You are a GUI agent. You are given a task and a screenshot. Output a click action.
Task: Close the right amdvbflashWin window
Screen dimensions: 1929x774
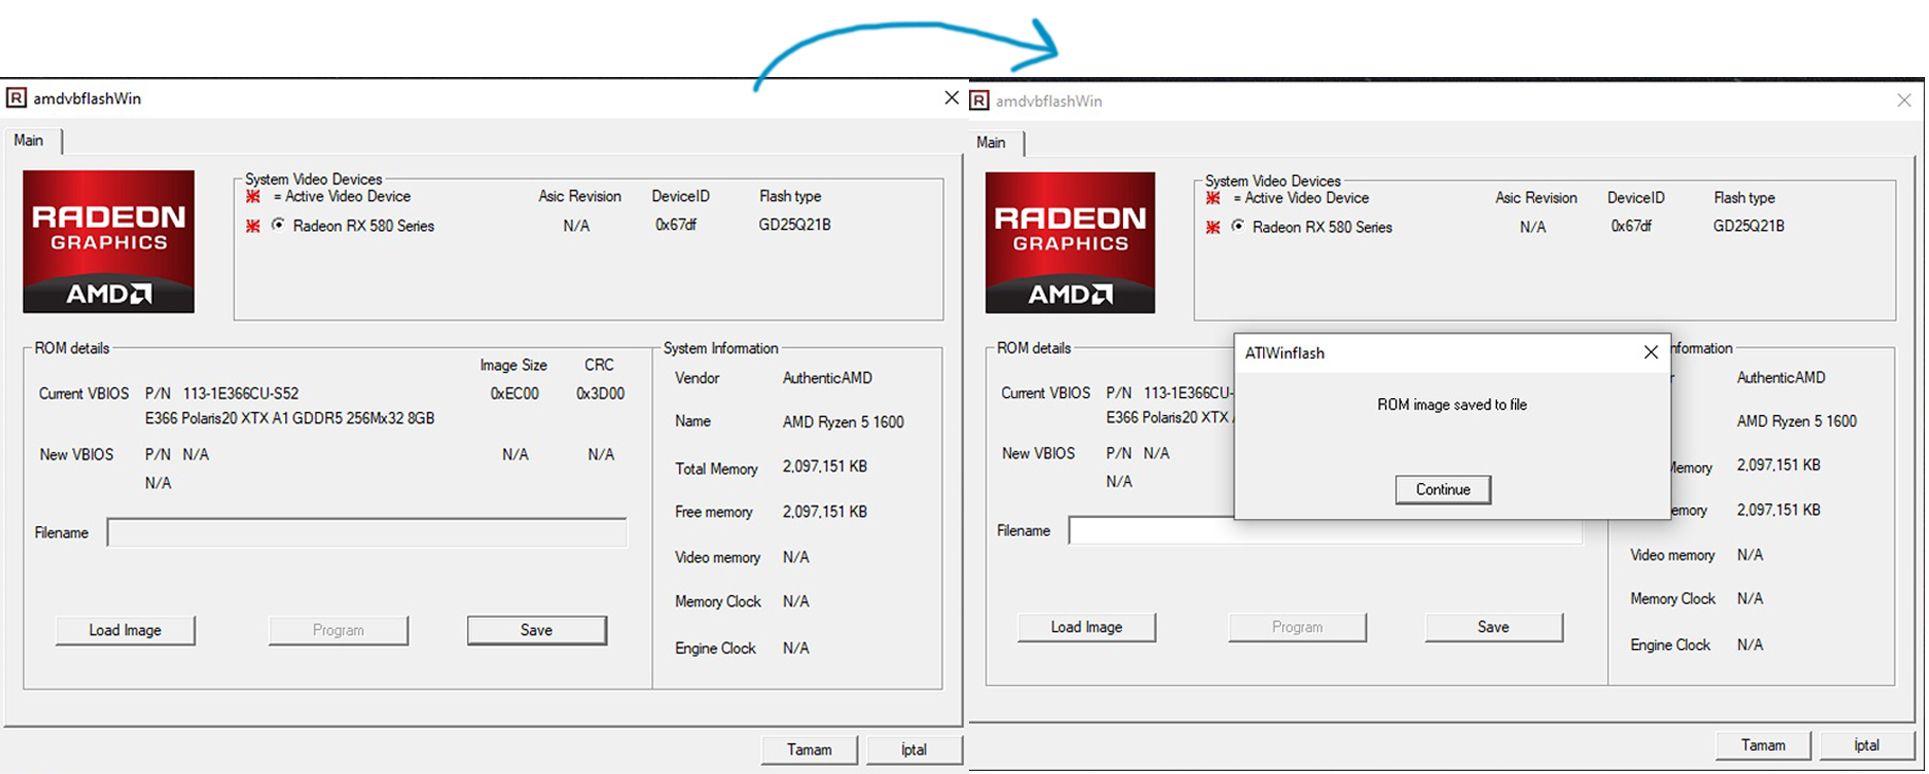[x=1904, y=100]
